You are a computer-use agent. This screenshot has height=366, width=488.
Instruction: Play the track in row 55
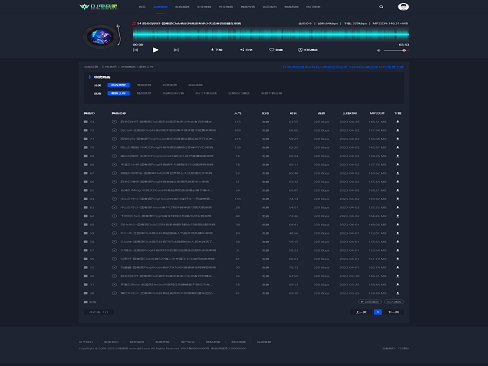[x=114, y=267]
